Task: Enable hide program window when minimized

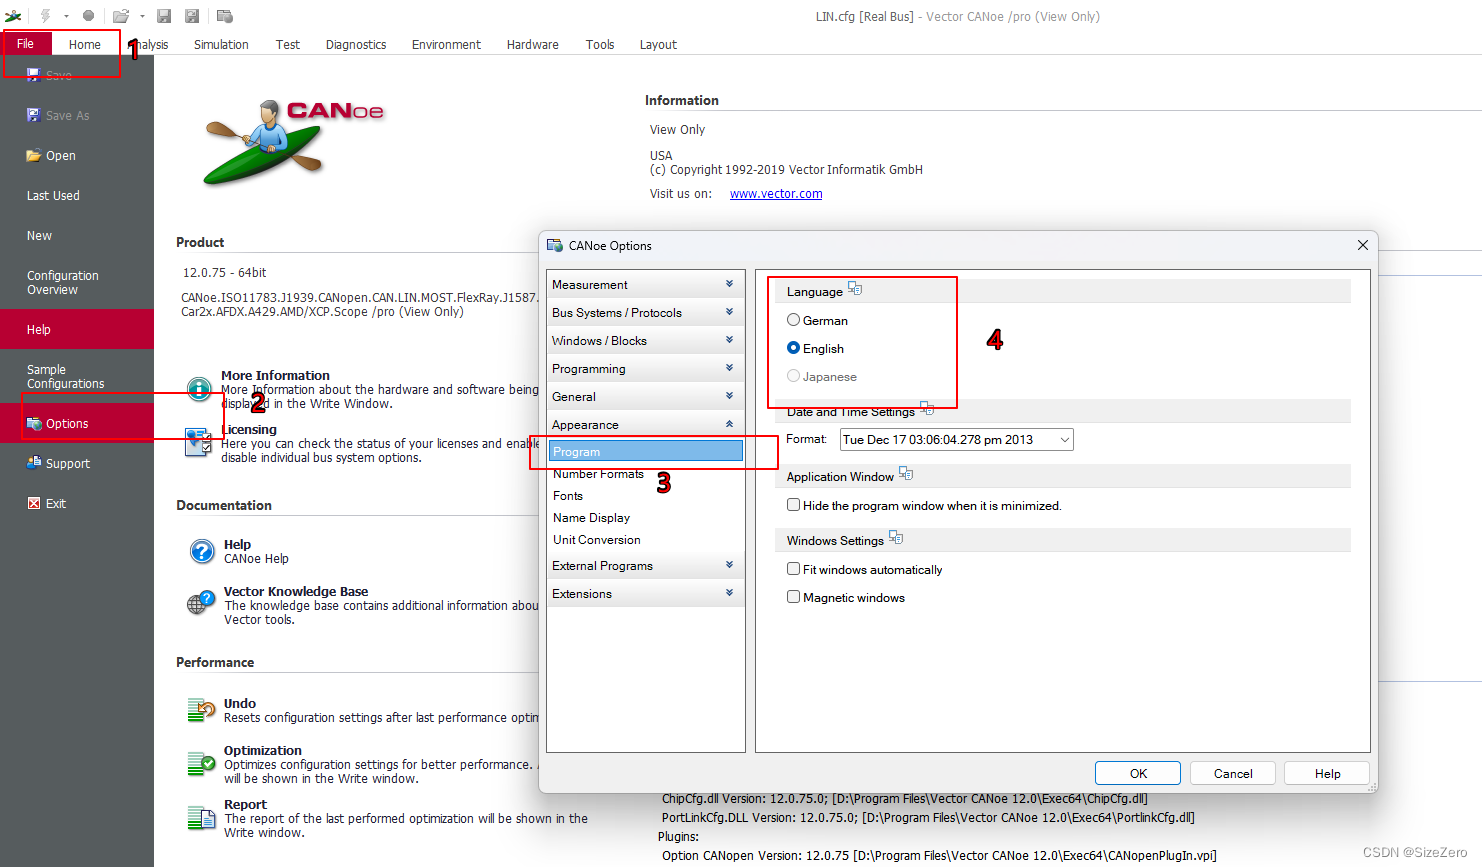Action: click(793, 505)
